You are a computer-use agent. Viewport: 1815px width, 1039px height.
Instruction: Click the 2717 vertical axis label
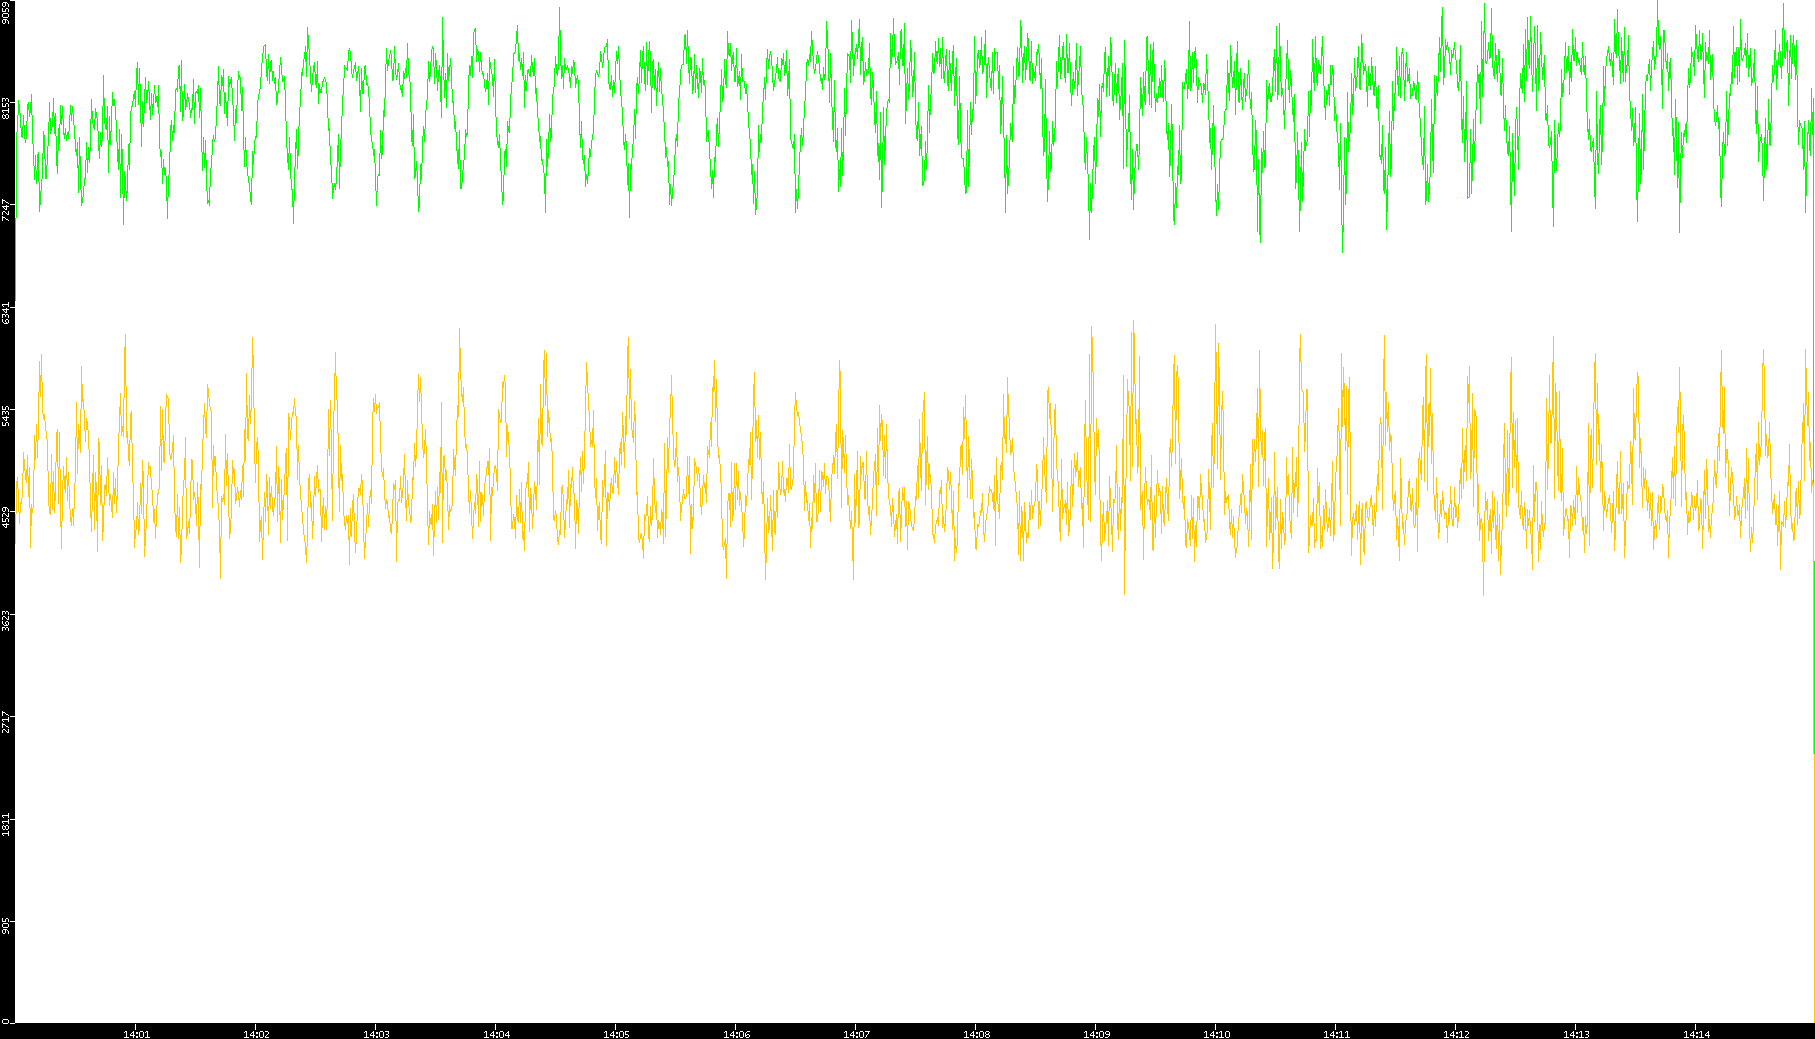7,722
